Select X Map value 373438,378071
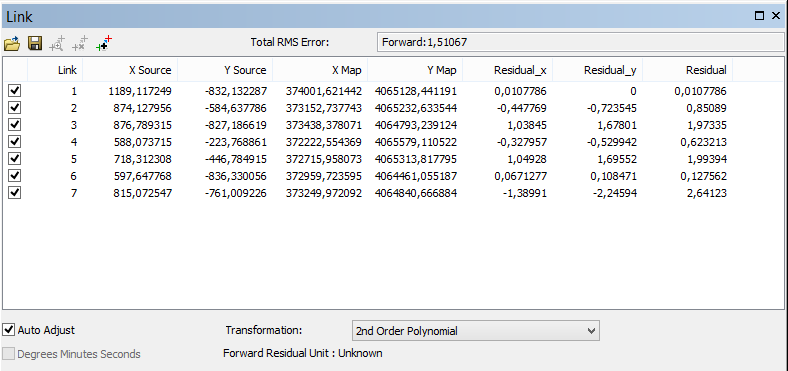This screenshot has width=788, height=371. coord(324,125)
